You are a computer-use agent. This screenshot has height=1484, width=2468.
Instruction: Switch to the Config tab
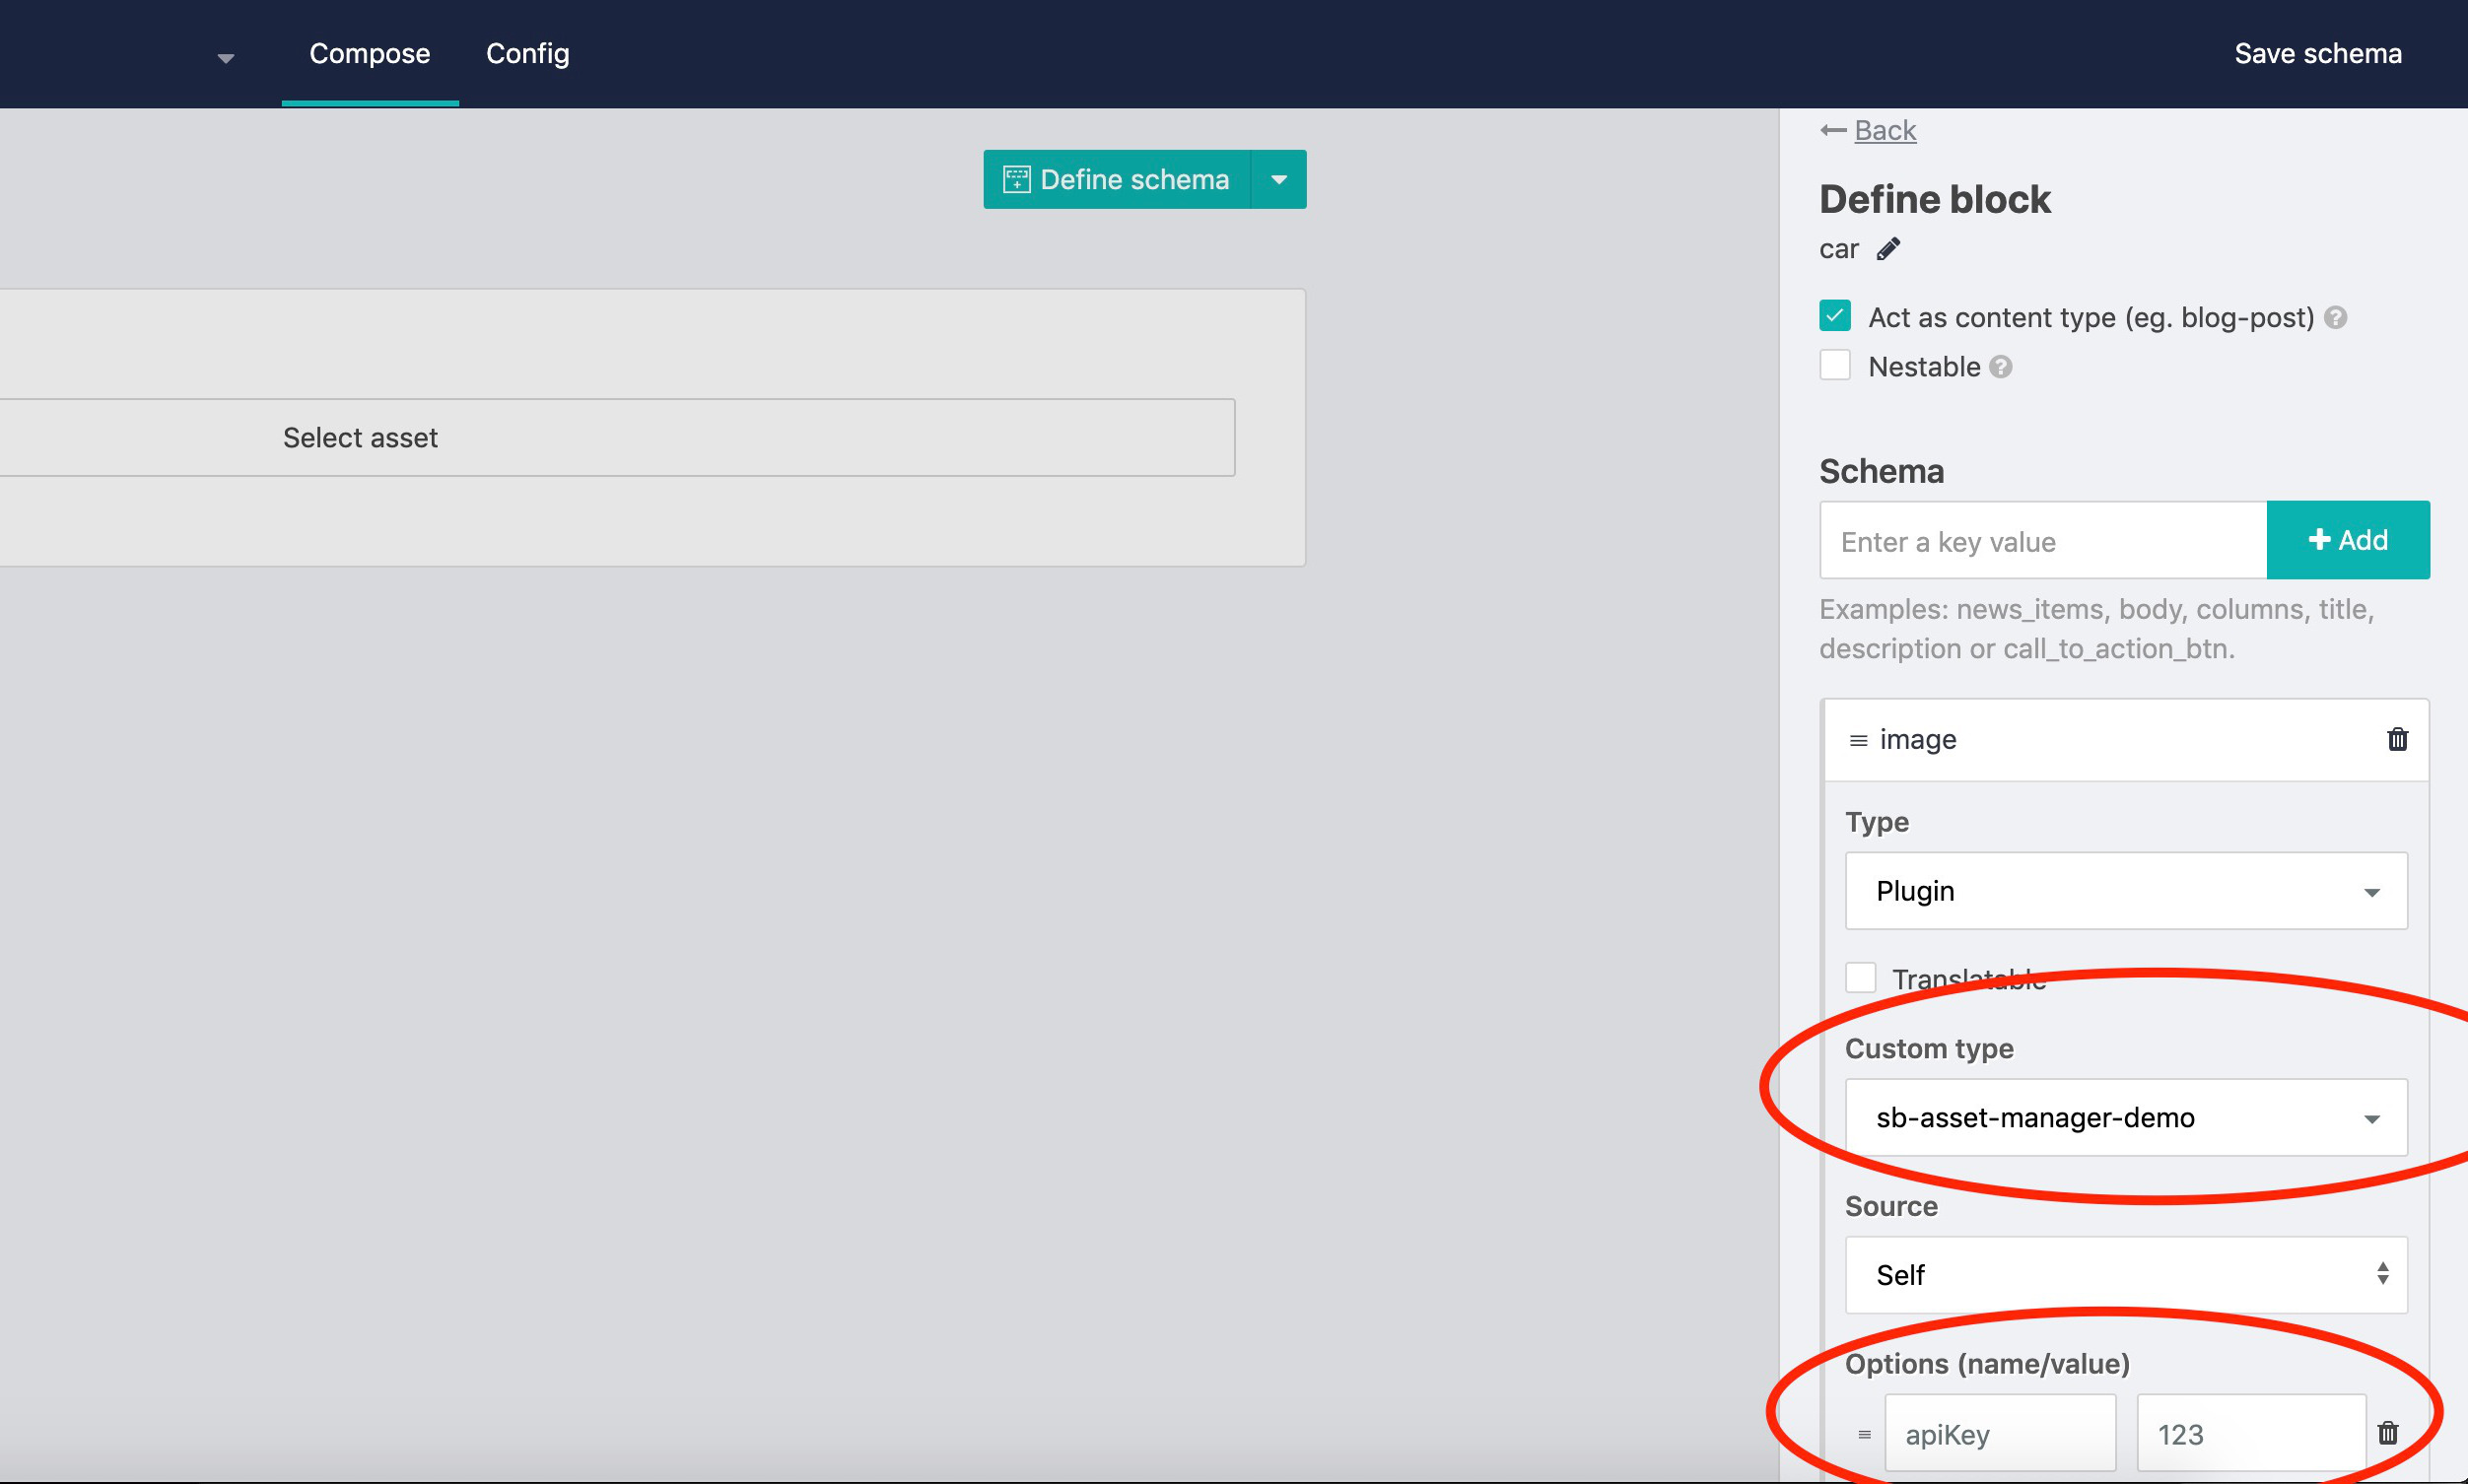pyautogui.click(x=527, y=54)
